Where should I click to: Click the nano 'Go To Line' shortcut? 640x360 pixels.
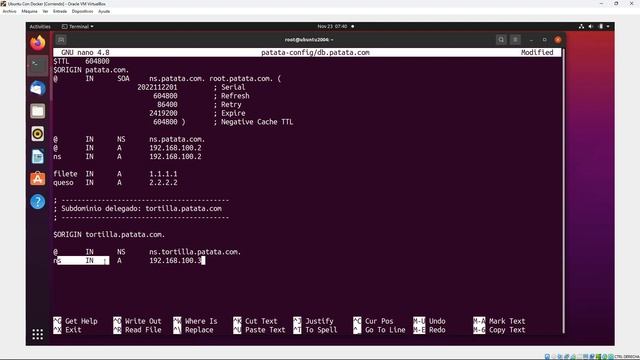(380, 330)
